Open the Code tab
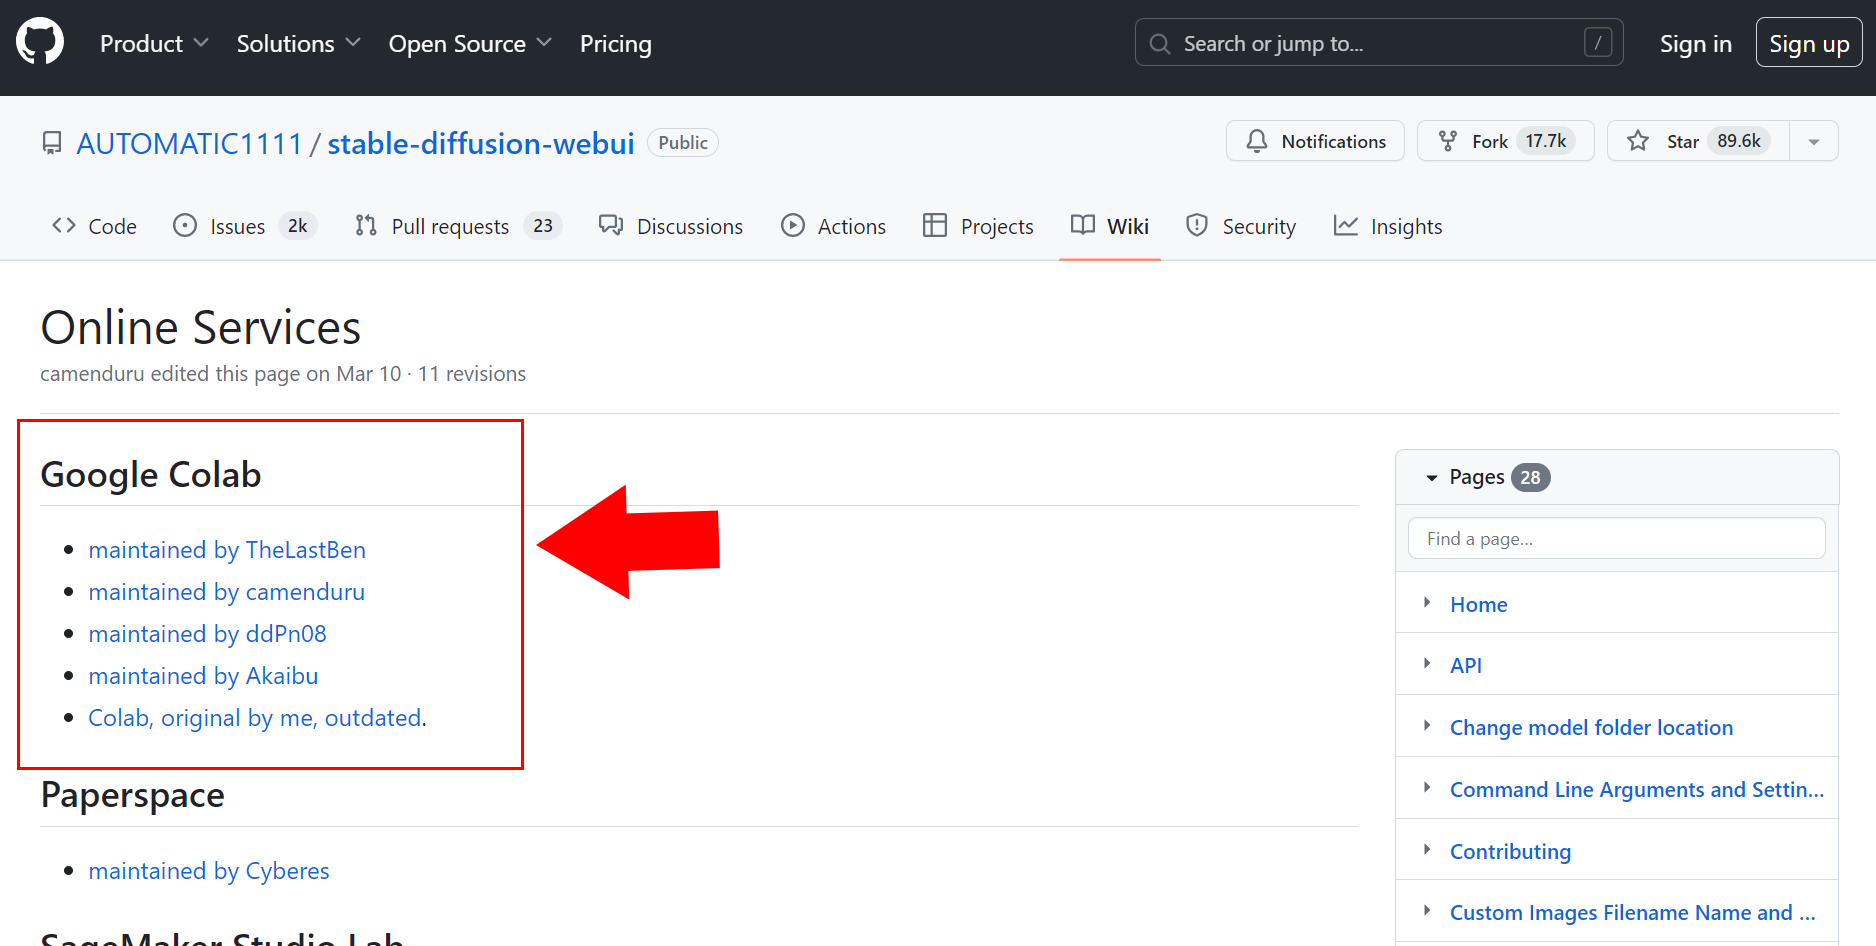 pos(94,226)
